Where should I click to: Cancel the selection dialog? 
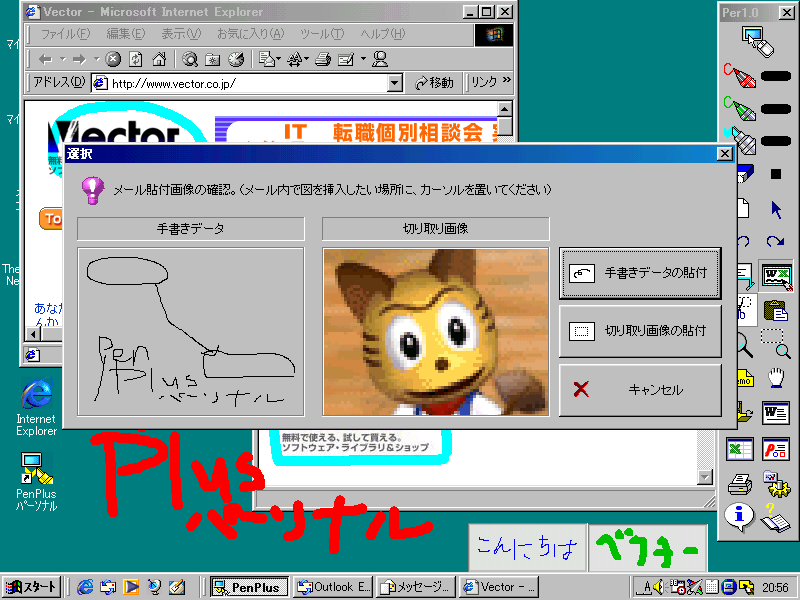pyautogui.click(x=640, y=390)
